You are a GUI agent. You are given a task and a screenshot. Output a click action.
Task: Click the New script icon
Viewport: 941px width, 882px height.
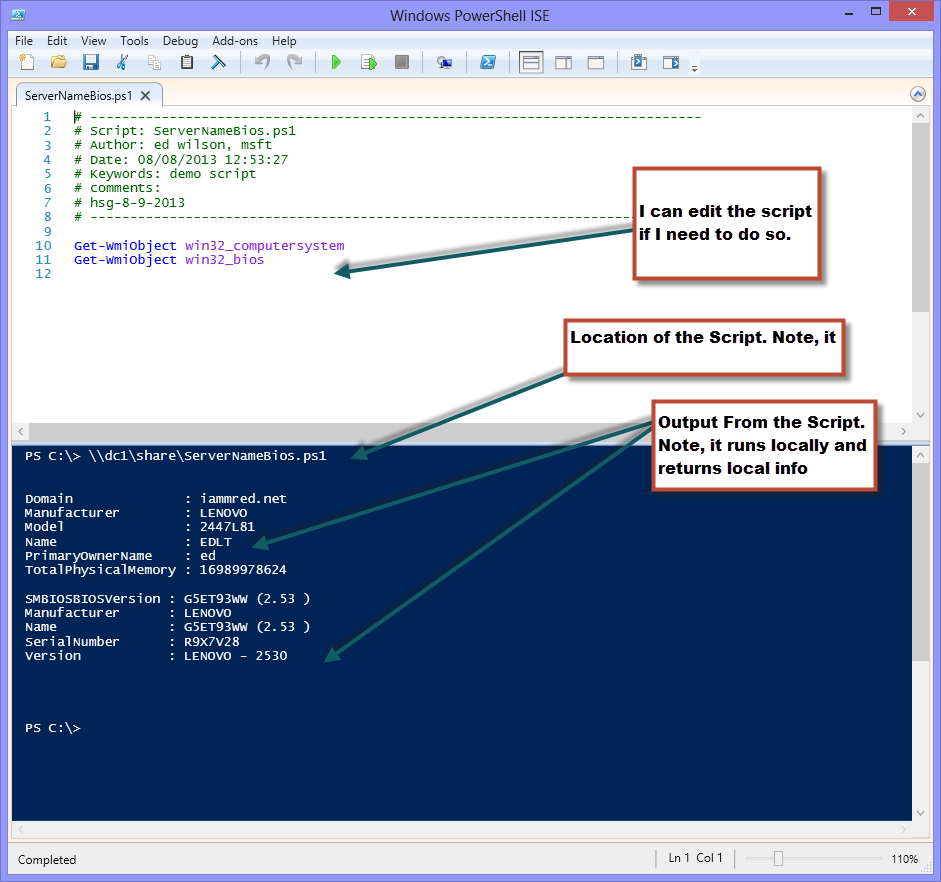[27, 62]
